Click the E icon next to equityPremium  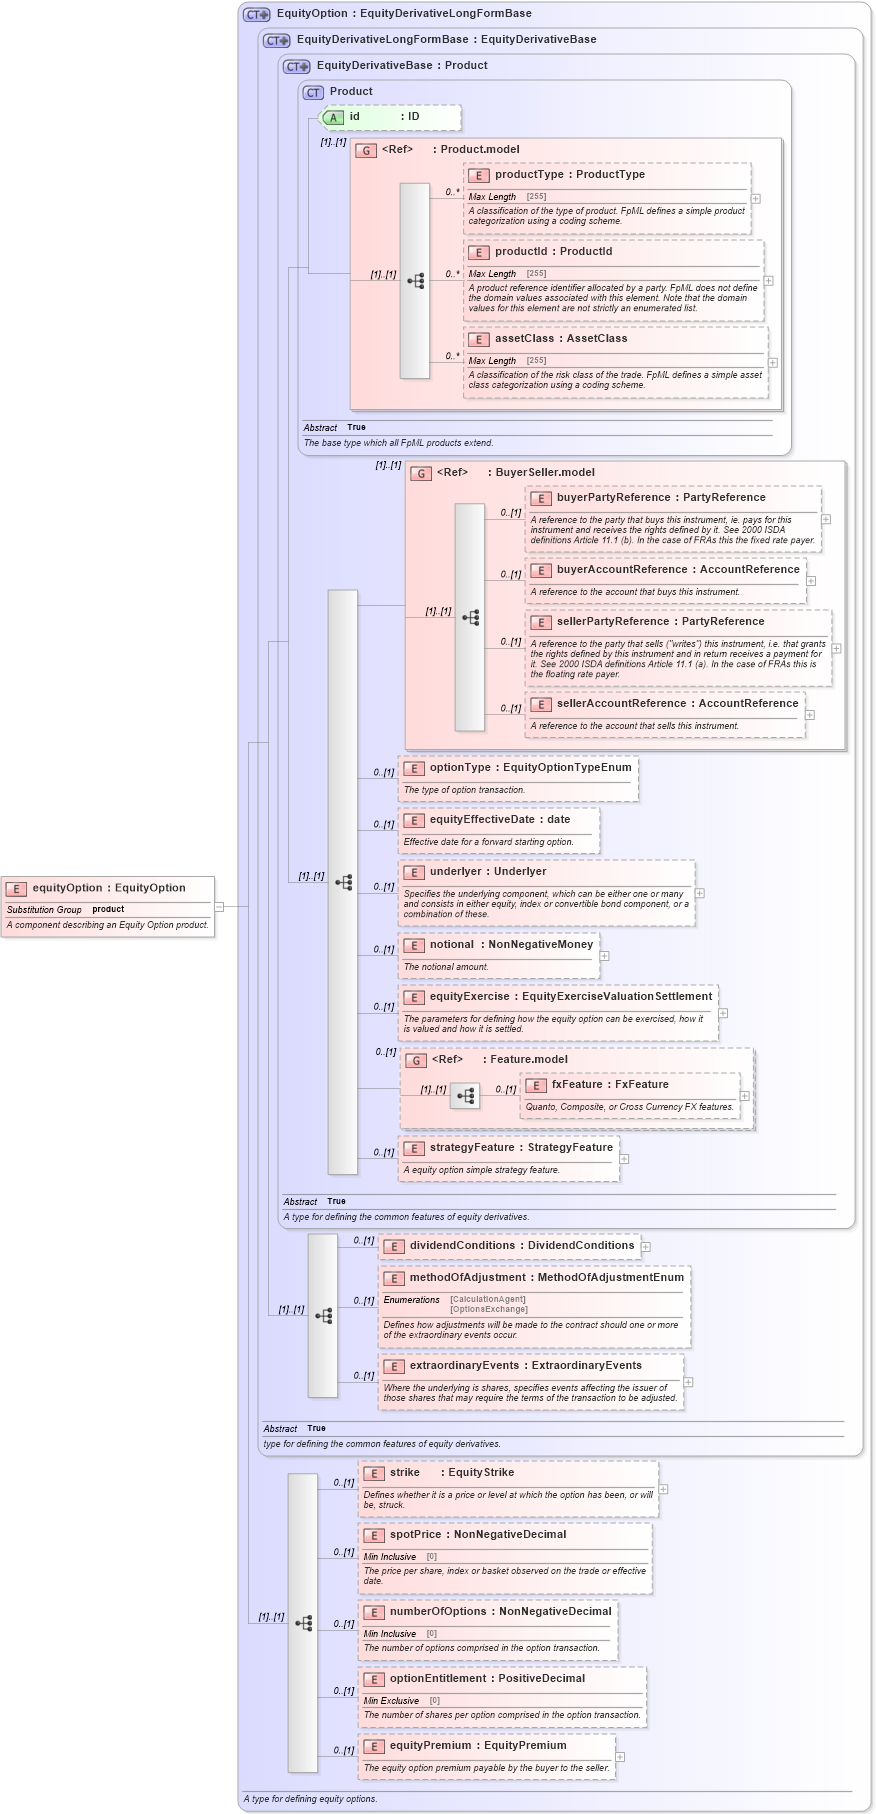tap(374, 1747)
